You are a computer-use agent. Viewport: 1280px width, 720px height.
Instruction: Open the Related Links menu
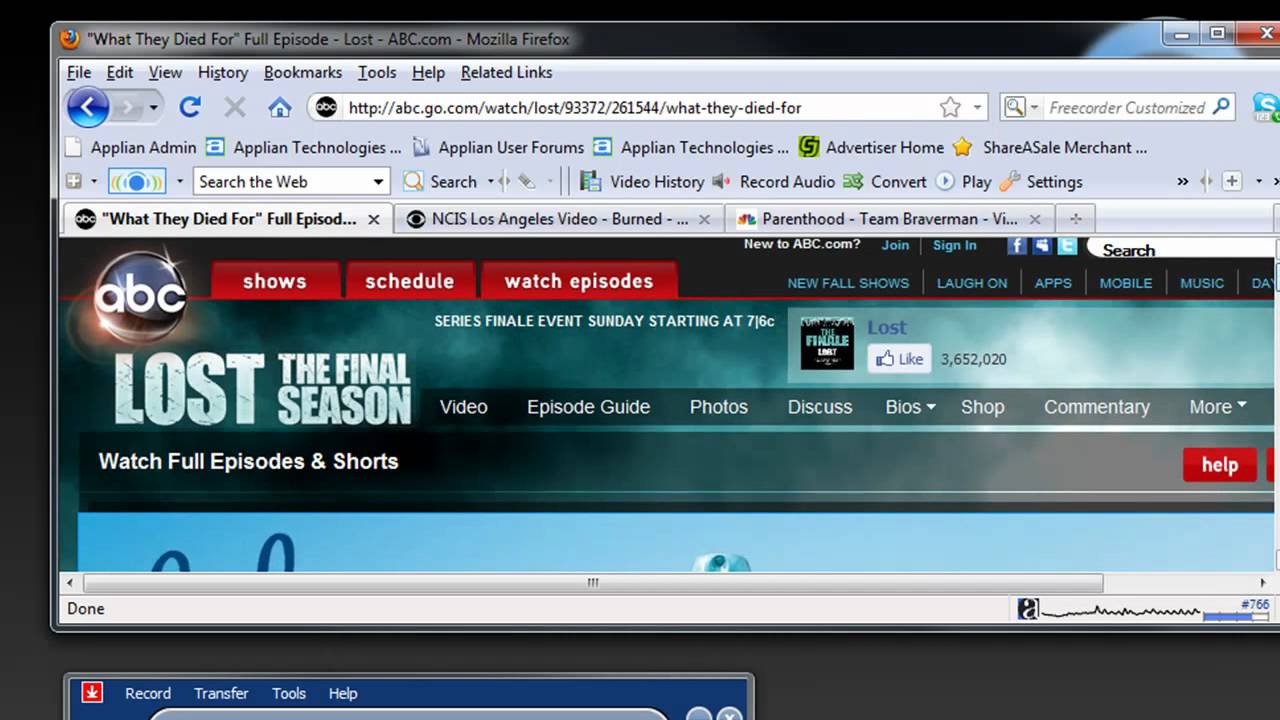tap(506, 72)
